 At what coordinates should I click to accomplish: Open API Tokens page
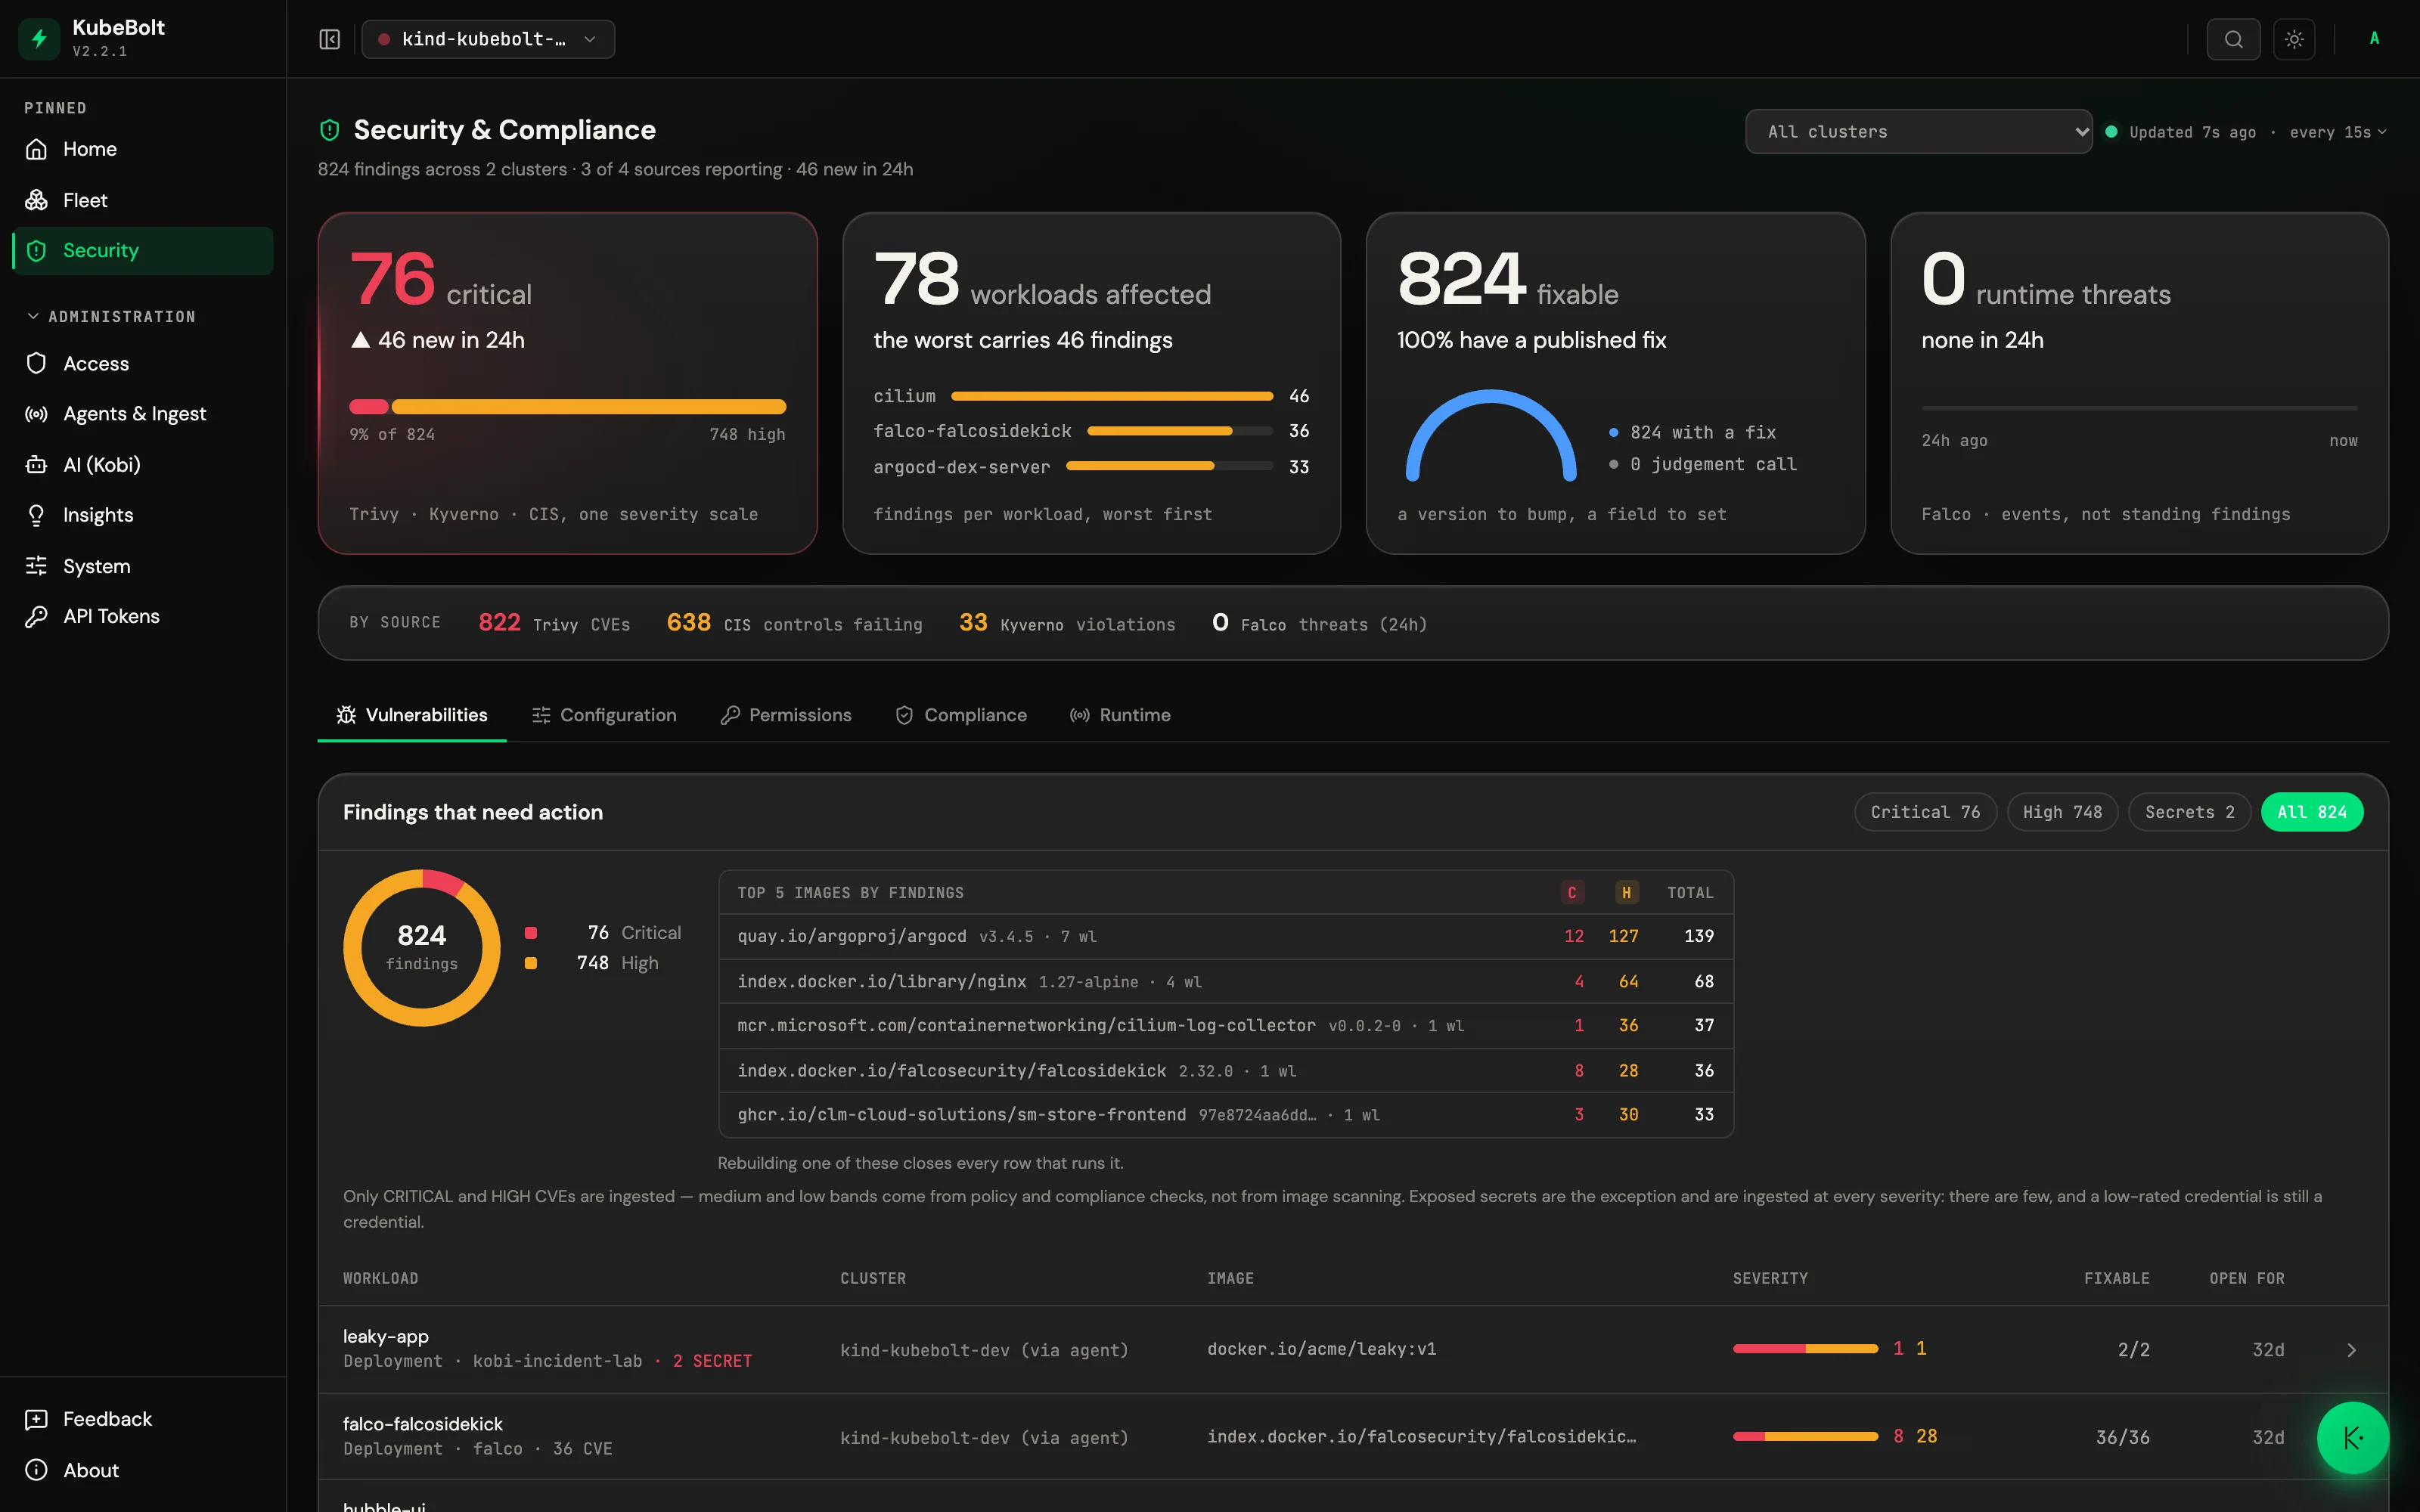[x=142, y=616]
